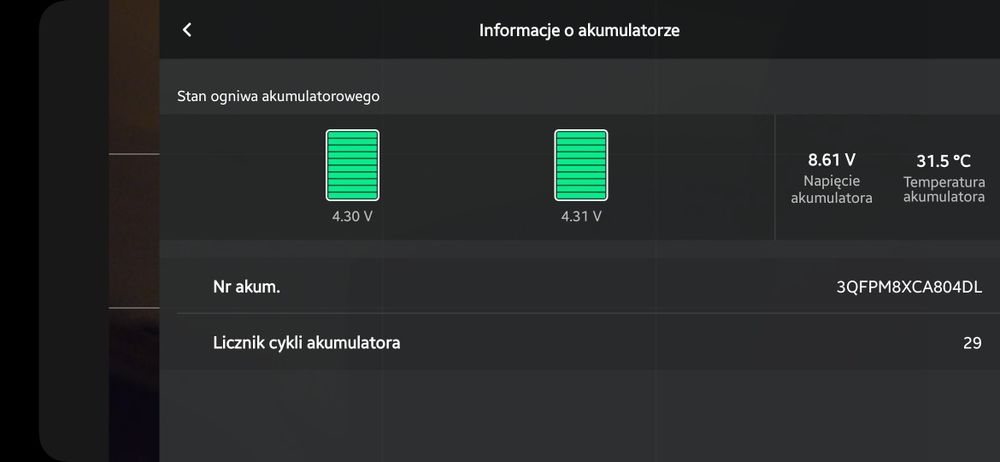Tap the 8.61 V battery voltage value
The width and height of the screenshot is (1000, 462).
[832, 160]
